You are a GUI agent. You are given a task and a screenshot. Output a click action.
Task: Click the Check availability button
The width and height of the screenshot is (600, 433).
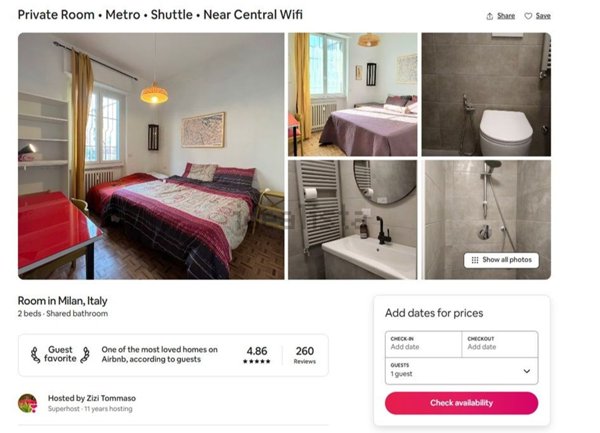[461, 403]
